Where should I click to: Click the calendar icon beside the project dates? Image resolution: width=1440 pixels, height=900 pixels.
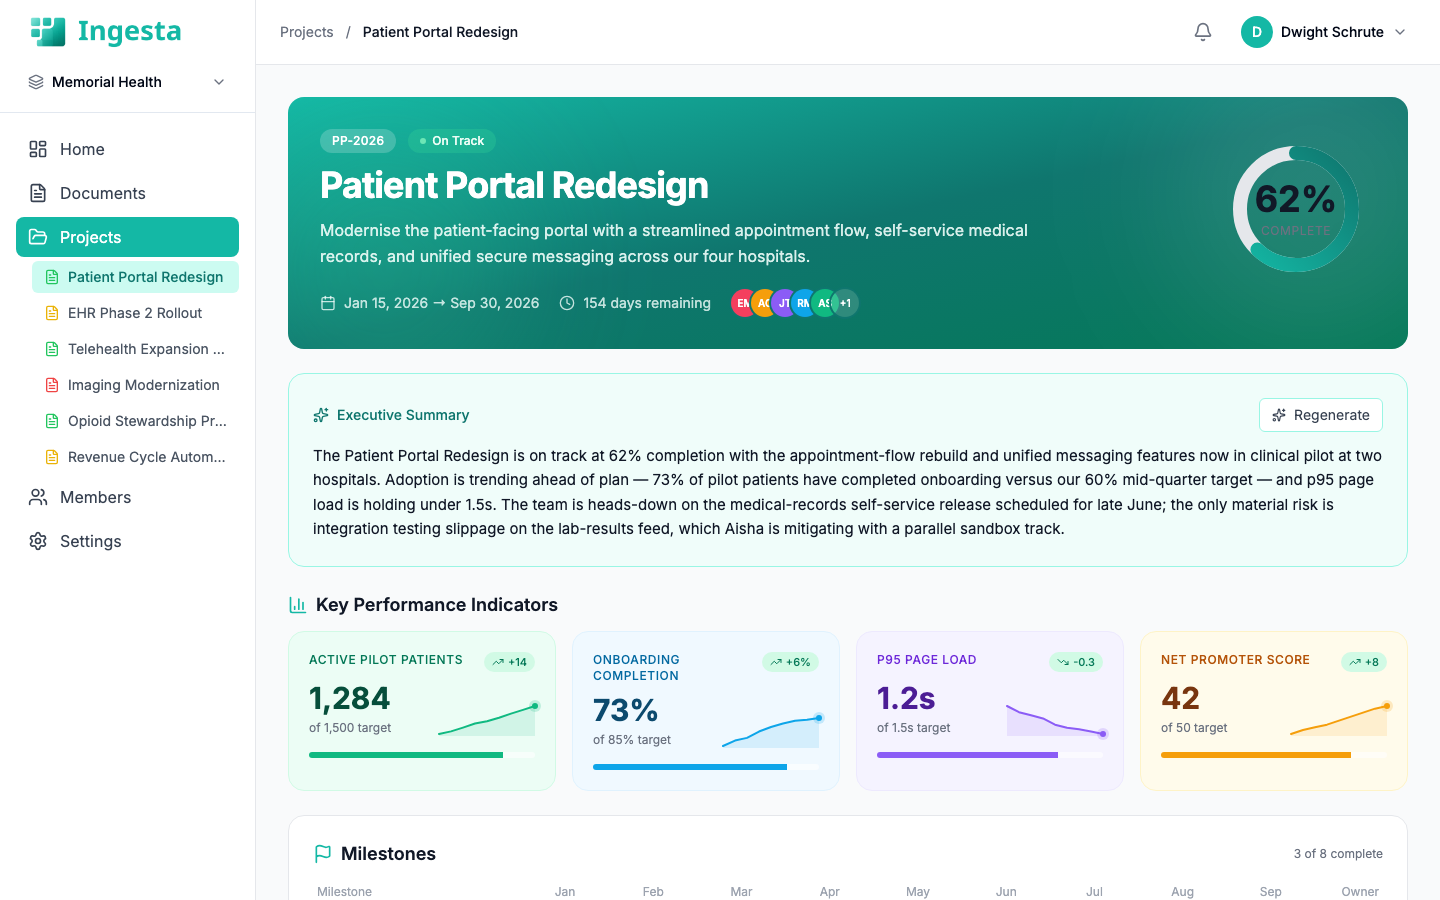pos(327,302)
